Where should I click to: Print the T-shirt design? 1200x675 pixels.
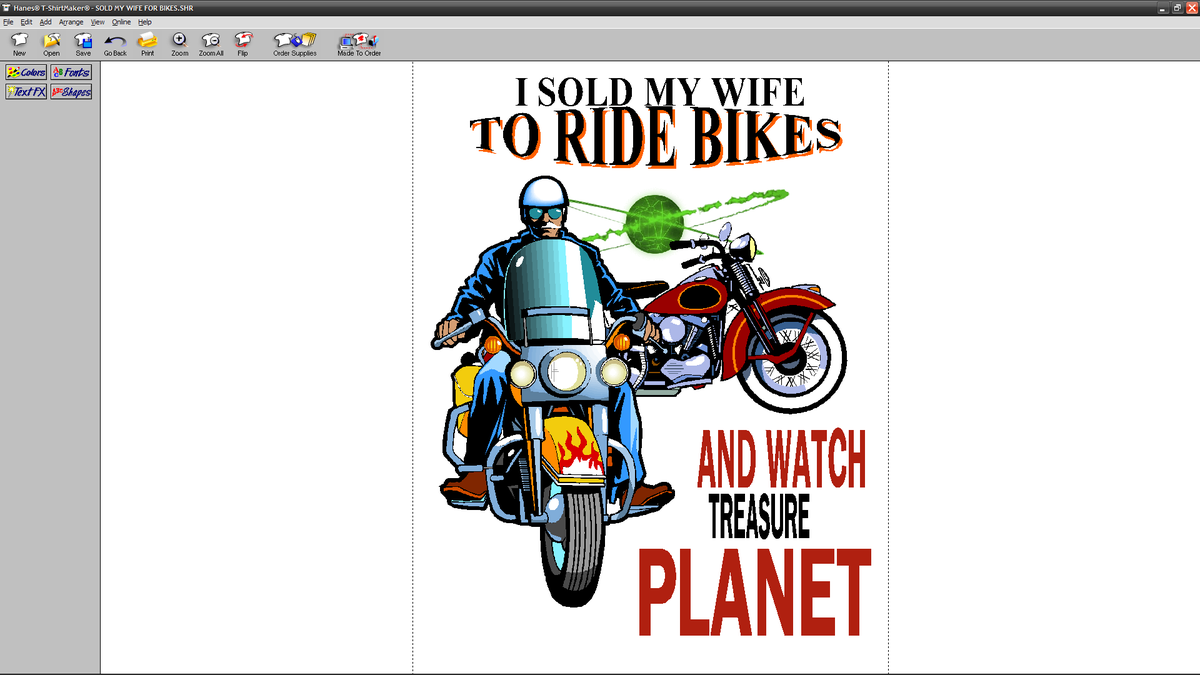pyautogui.click(x=147, y=44)
